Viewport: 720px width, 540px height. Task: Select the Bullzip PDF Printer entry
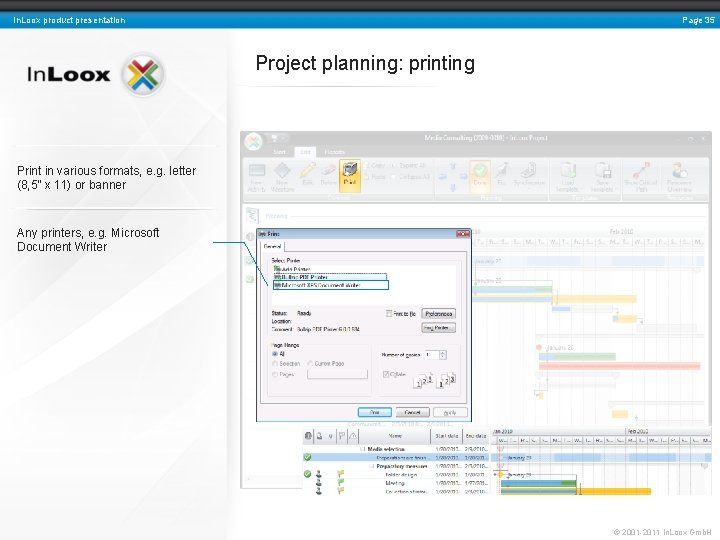(x=331, y=277)
